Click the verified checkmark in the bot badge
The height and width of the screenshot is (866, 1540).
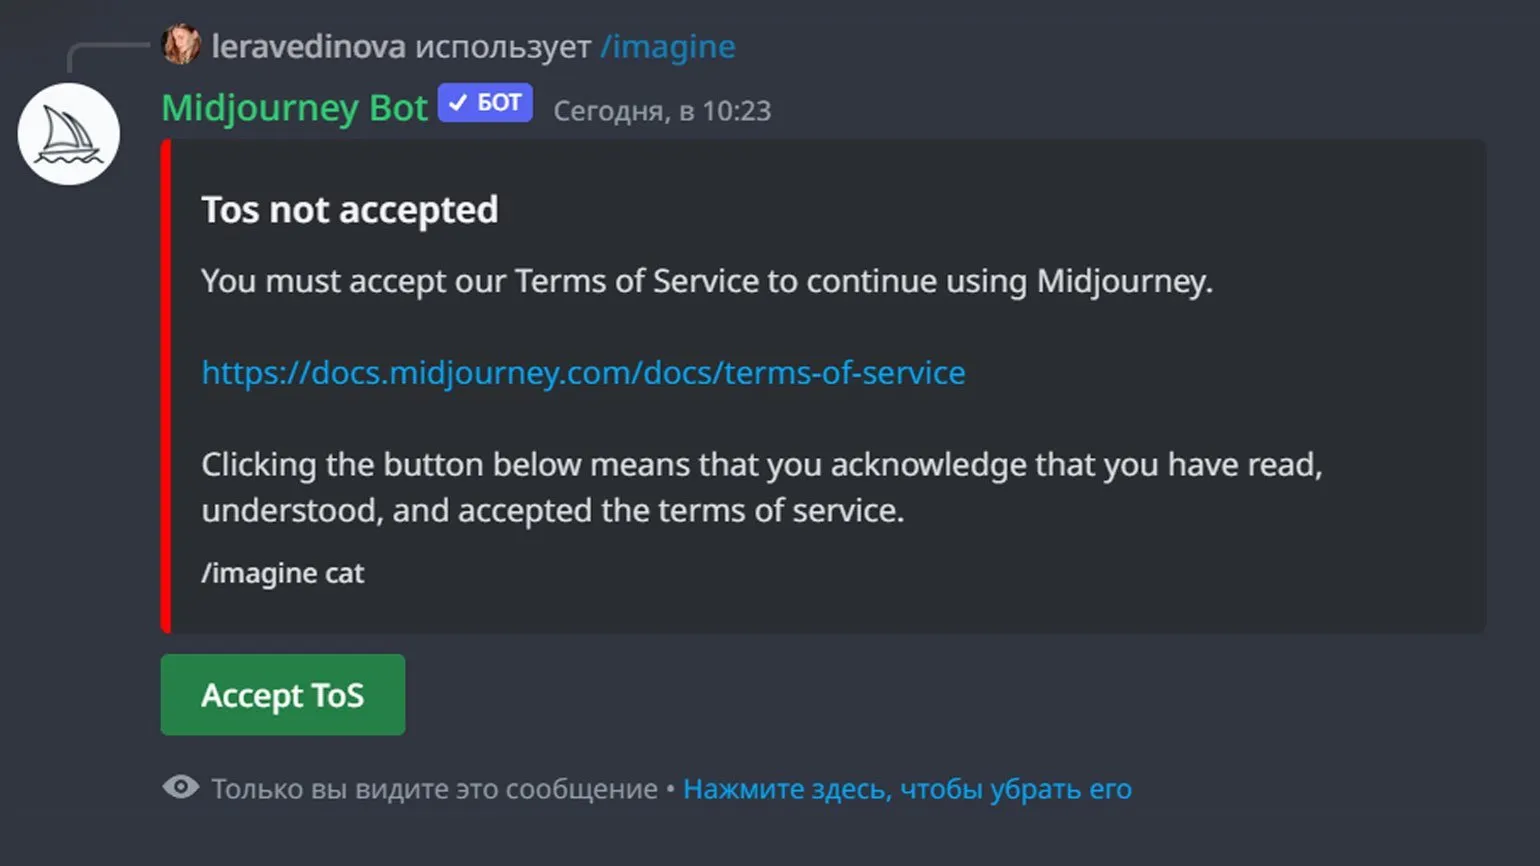click(458, 103)
